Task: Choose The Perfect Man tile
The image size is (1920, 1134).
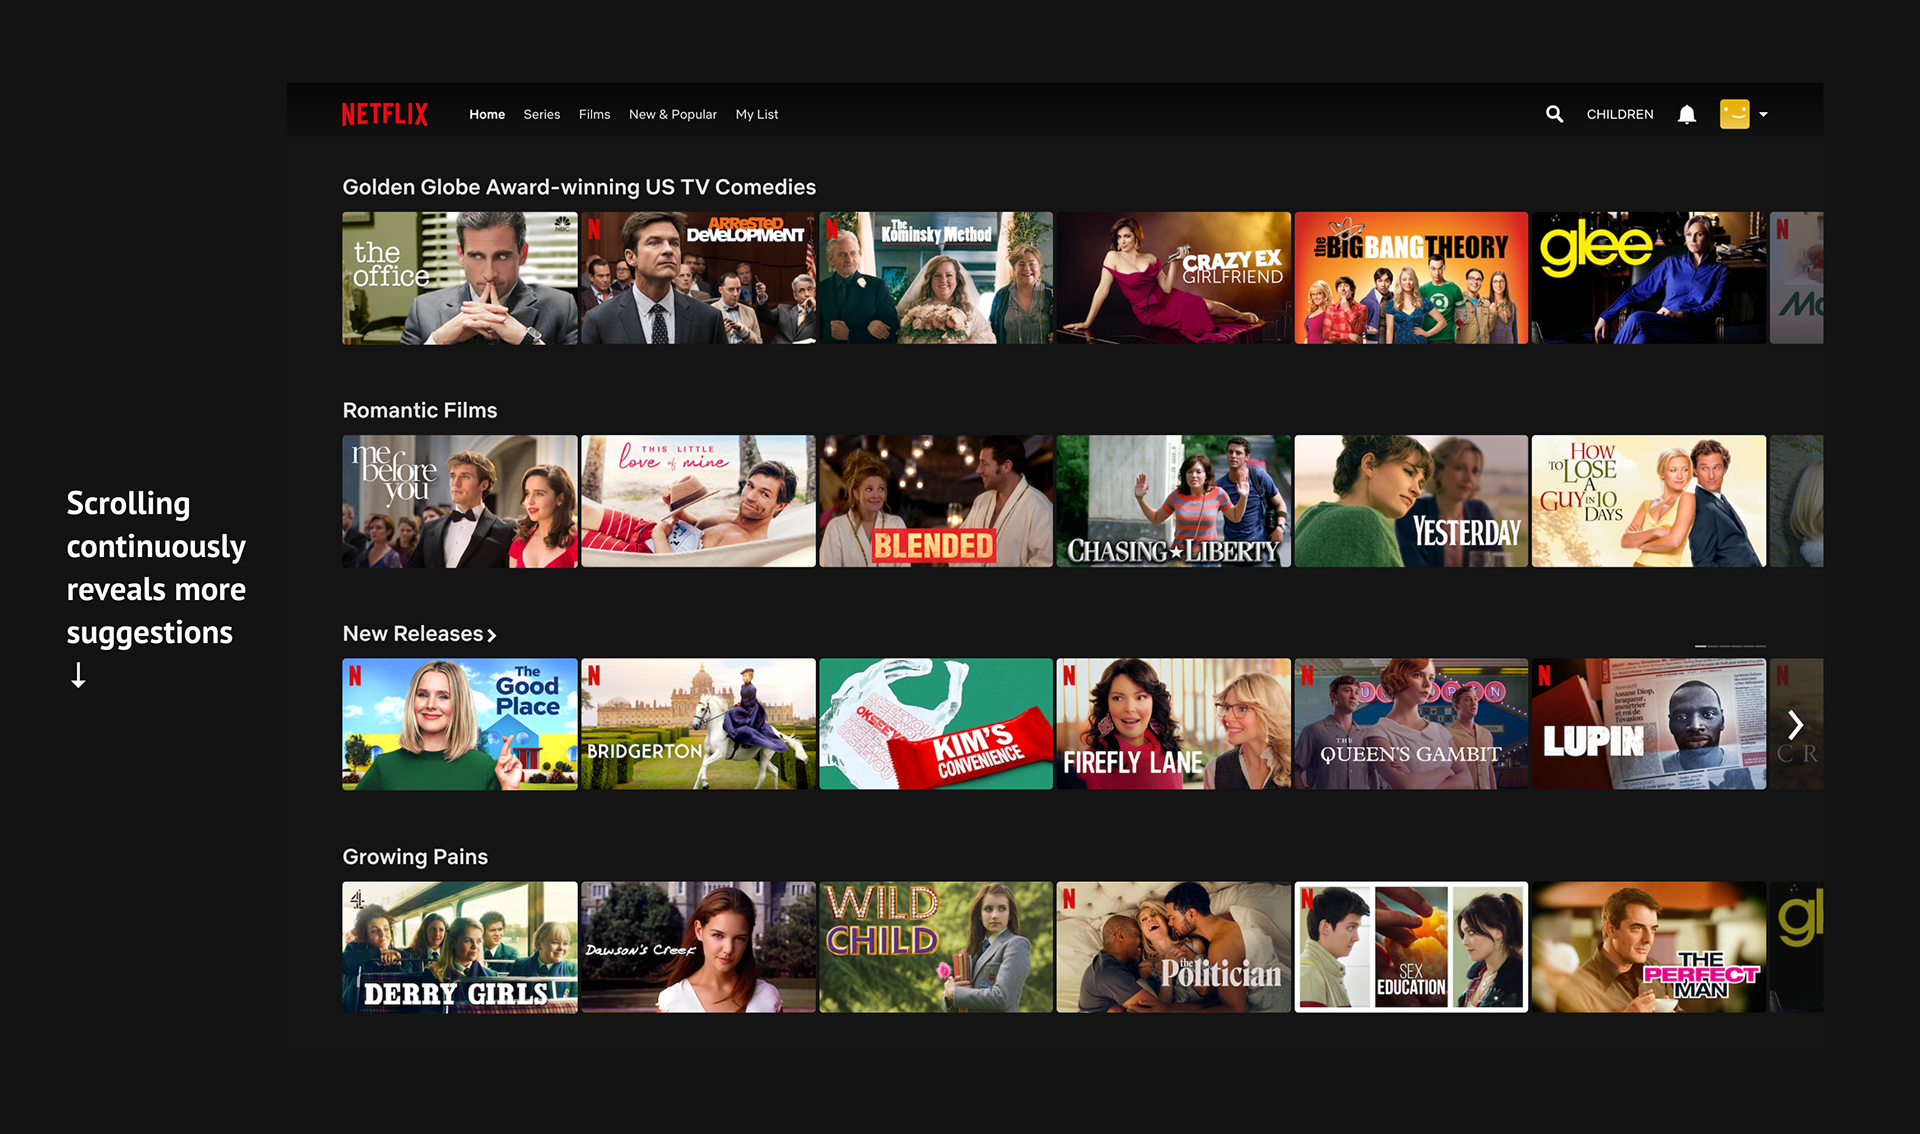Action: (x=1649, y=947)
